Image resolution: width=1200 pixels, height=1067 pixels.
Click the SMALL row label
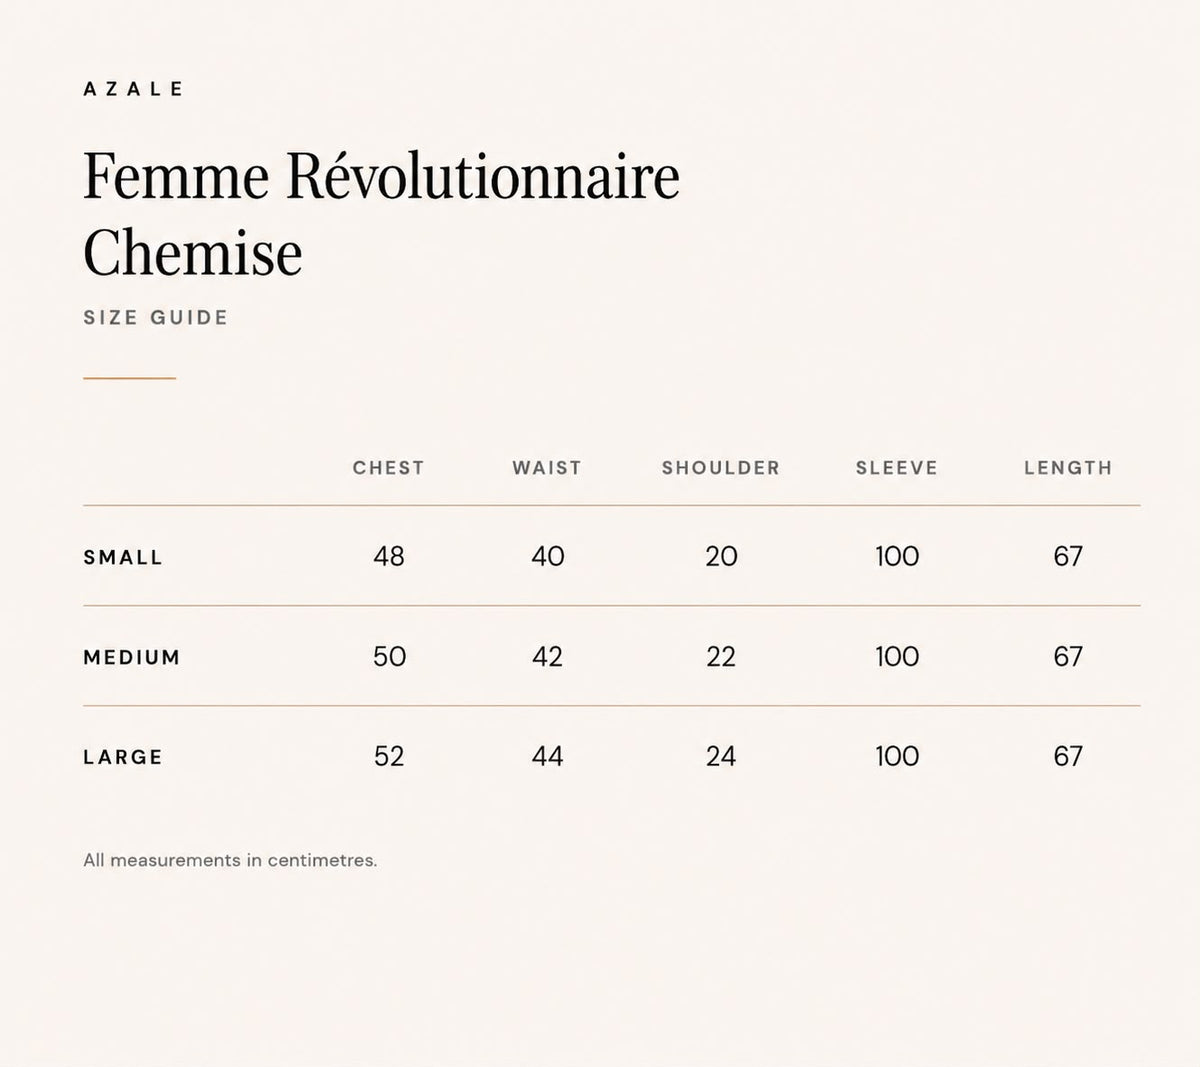coord(123,558)
